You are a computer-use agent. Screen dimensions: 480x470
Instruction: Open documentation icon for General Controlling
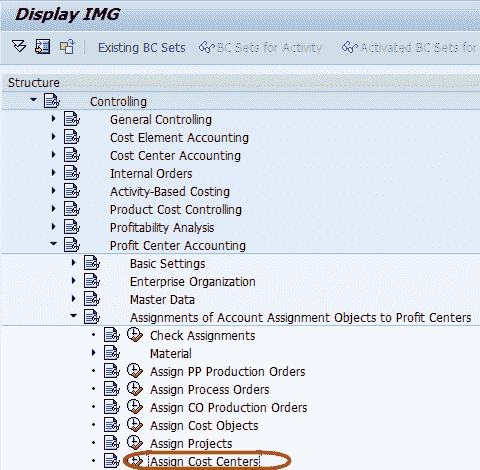[x=72, y=119]
